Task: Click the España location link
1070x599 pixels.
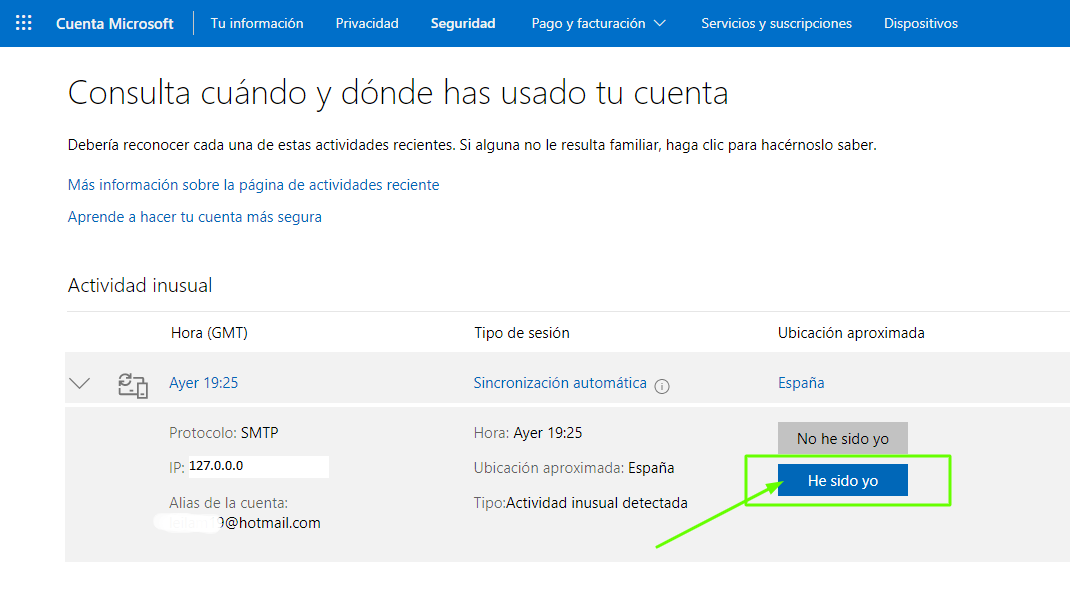Action: 801,383
